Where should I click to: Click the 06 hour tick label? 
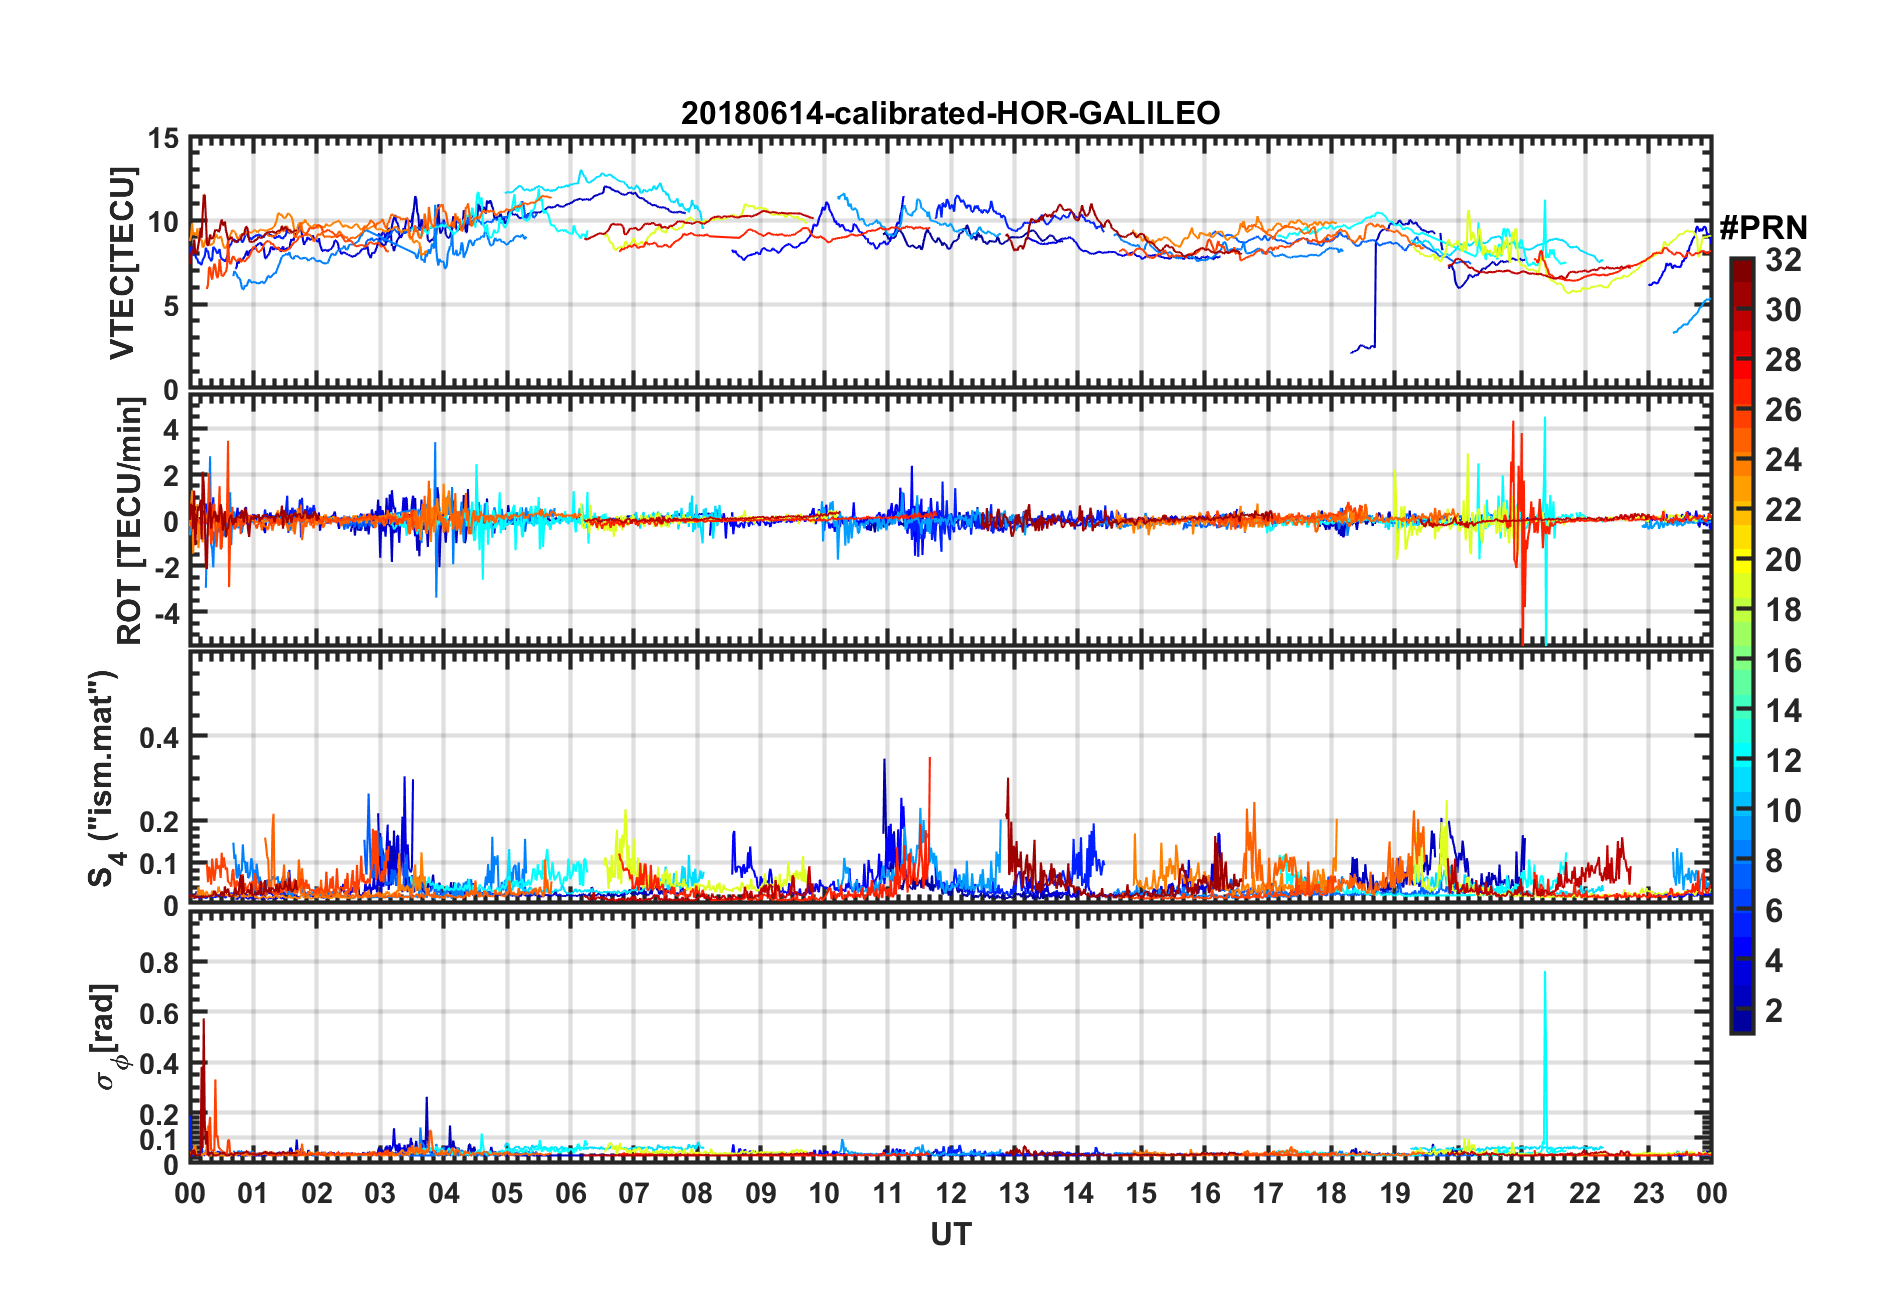click(571, 1193)
